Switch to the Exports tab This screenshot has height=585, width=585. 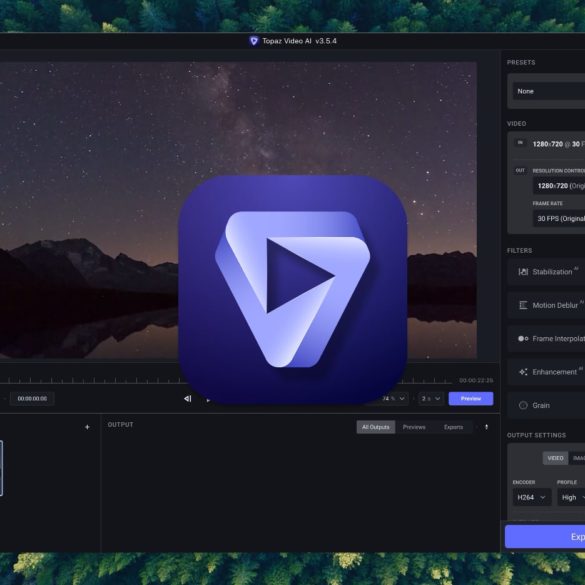[453, 427]
